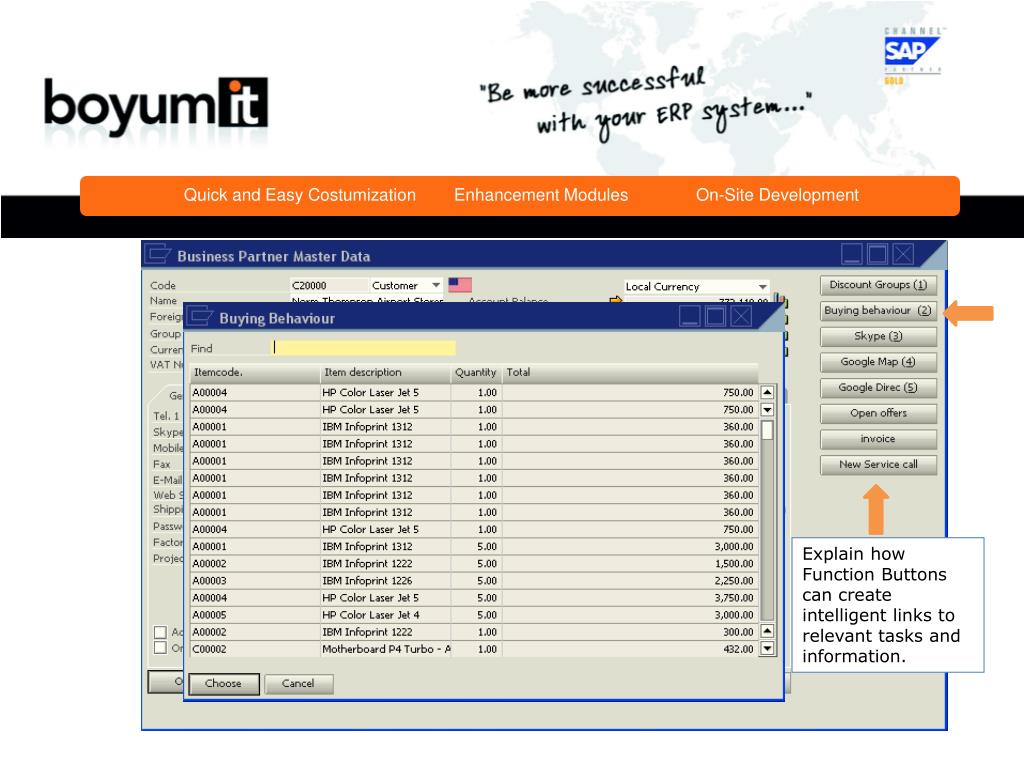
Task: Show Open offers button
Action: coord(878,413)
